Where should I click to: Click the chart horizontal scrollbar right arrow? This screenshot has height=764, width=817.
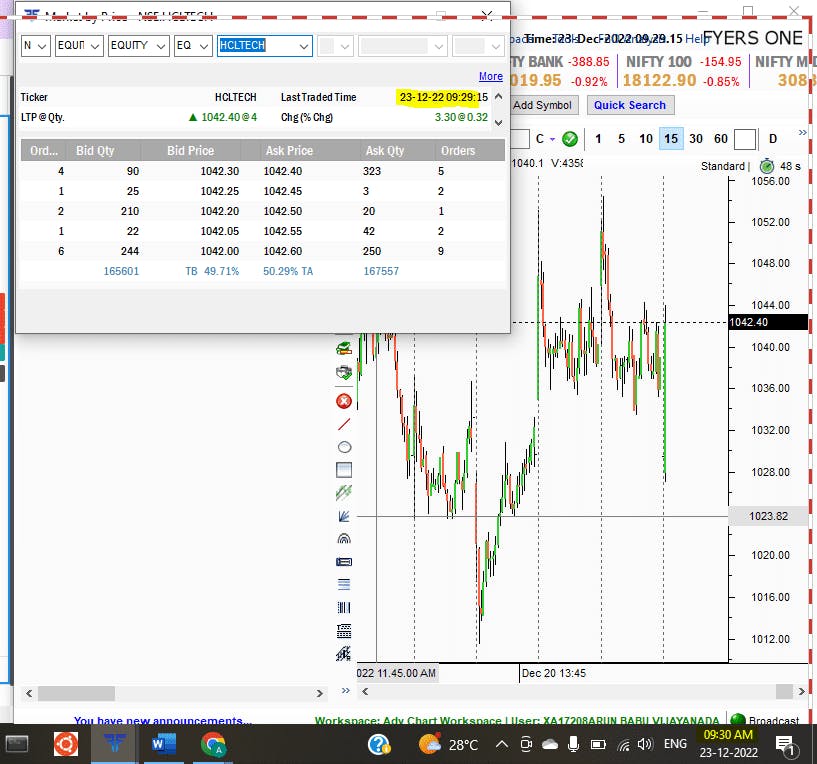pyautogui.click(x=801, y=692)
